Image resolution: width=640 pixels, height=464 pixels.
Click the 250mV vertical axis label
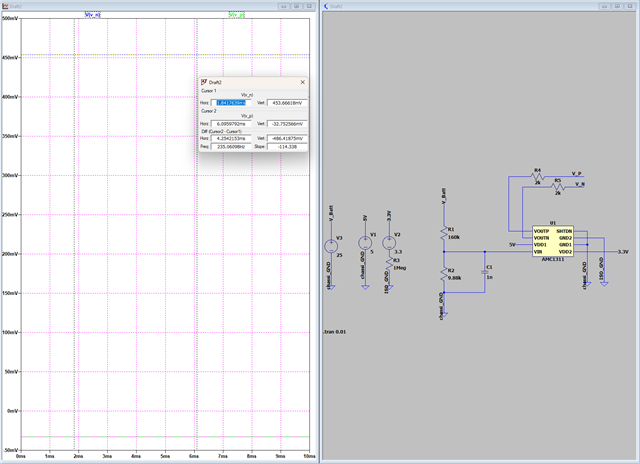click(x=10, y=215)
